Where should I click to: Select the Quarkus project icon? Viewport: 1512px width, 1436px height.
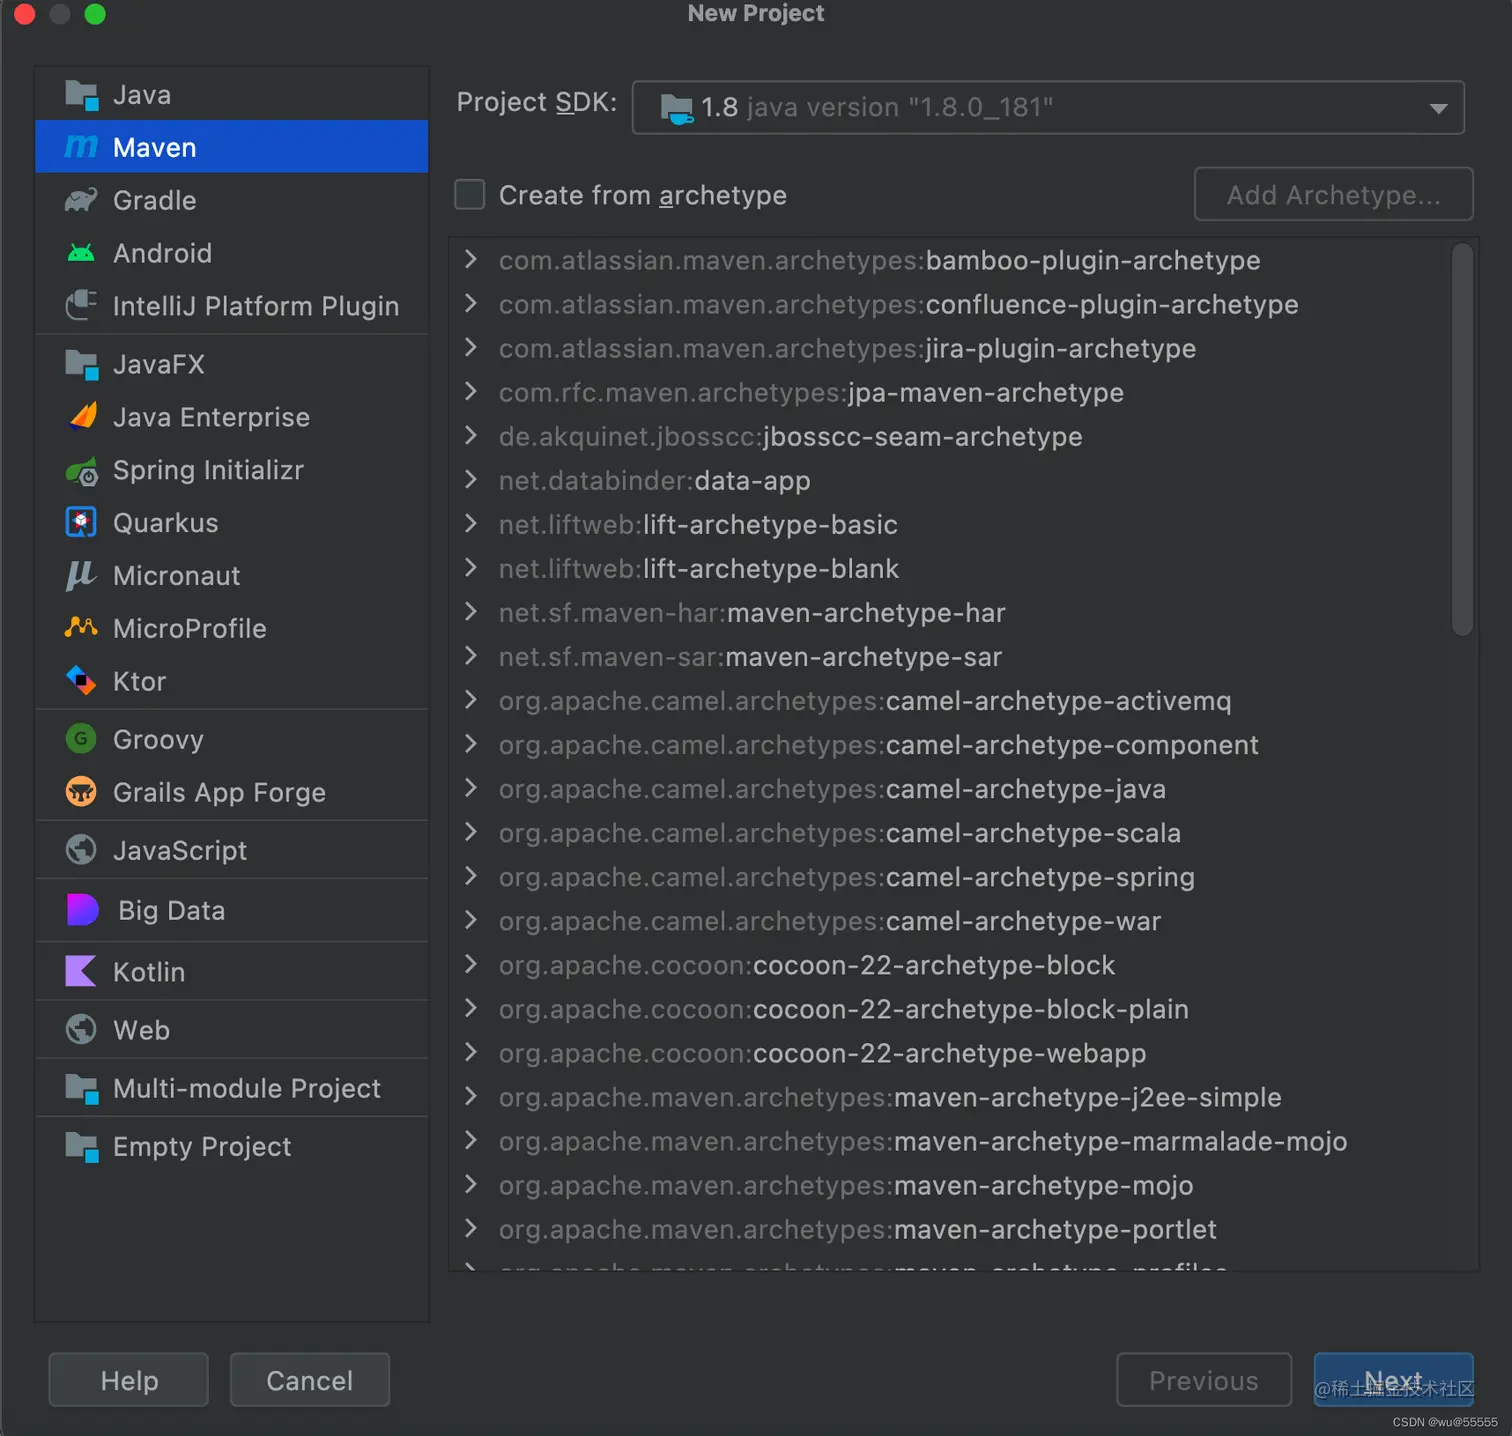pos(81,522)
